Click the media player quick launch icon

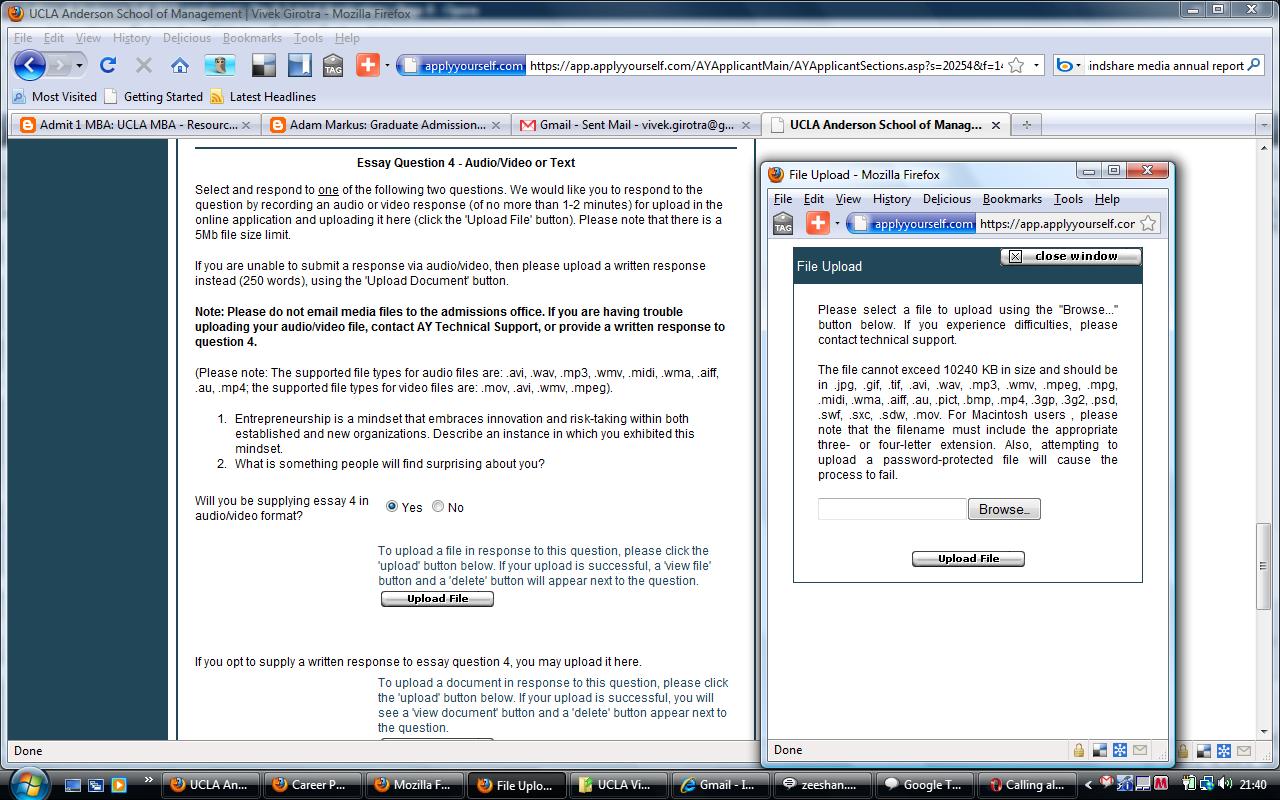click(x=119, y=785)
